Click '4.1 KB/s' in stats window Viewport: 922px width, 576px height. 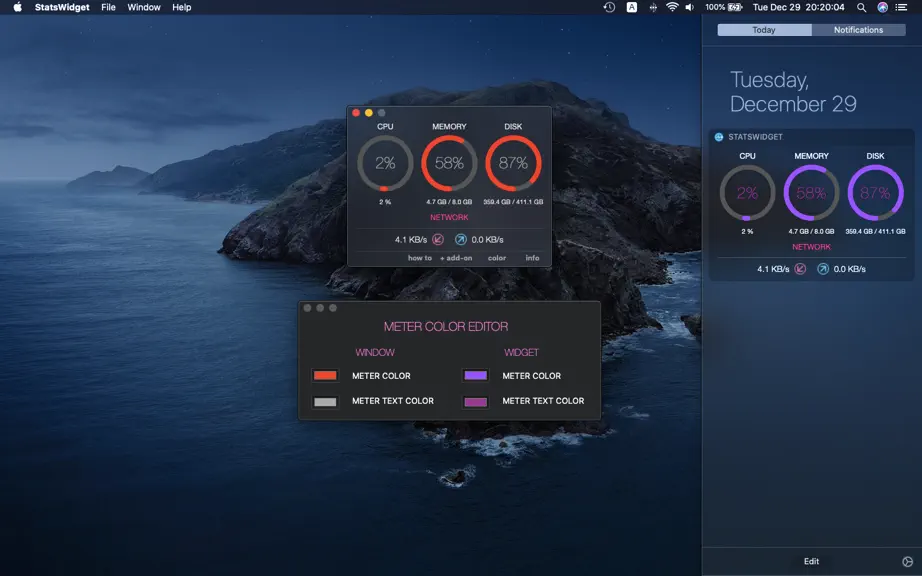[x=411, y=240]
